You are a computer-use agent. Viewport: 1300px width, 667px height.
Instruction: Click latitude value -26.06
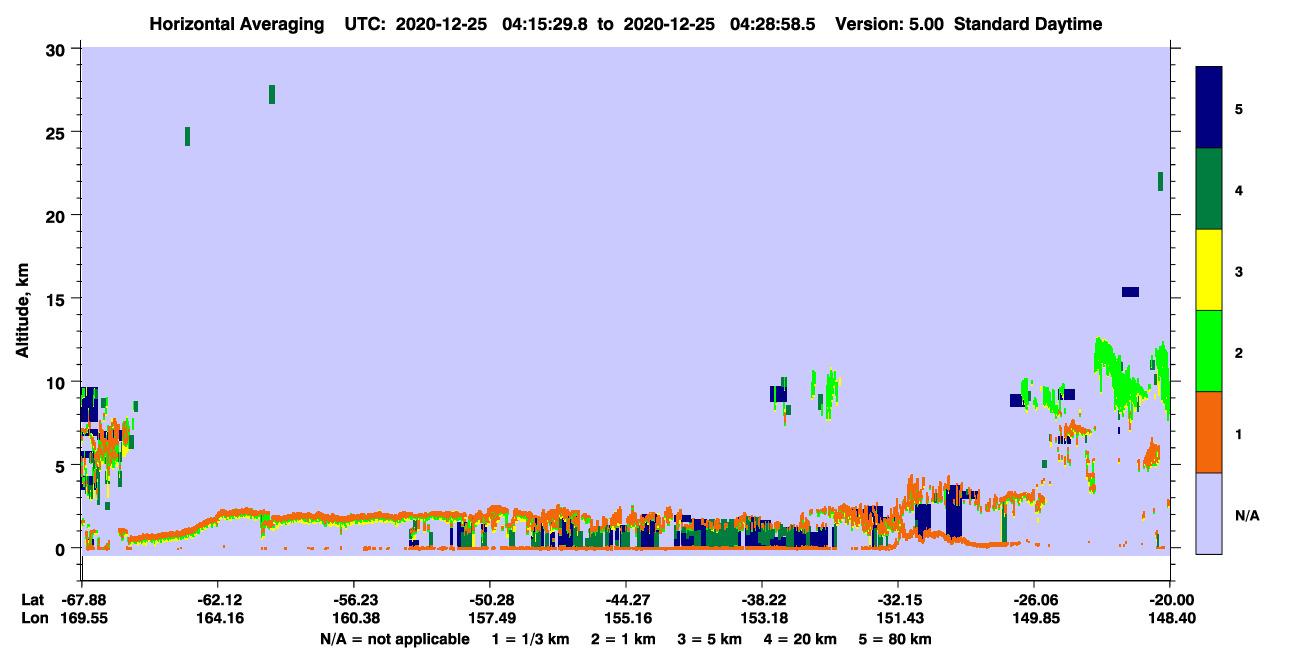click(1033, 599)
